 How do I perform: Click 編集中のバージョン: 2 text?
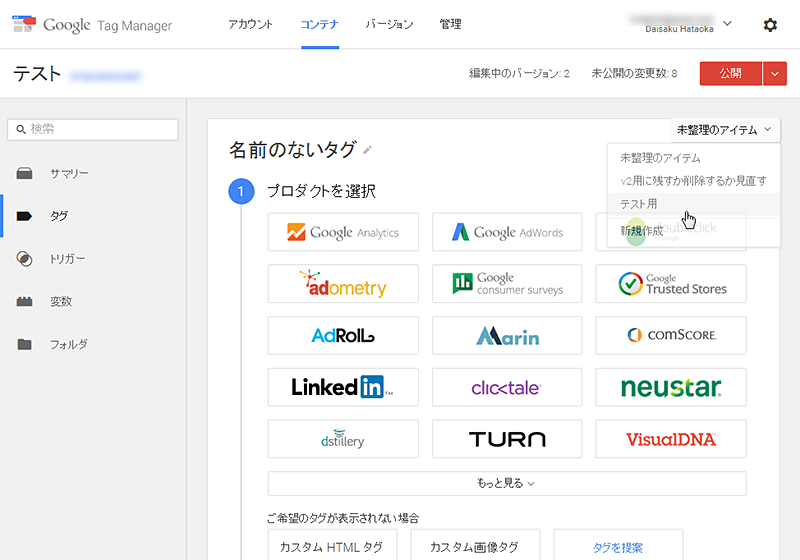click(519, 73)
